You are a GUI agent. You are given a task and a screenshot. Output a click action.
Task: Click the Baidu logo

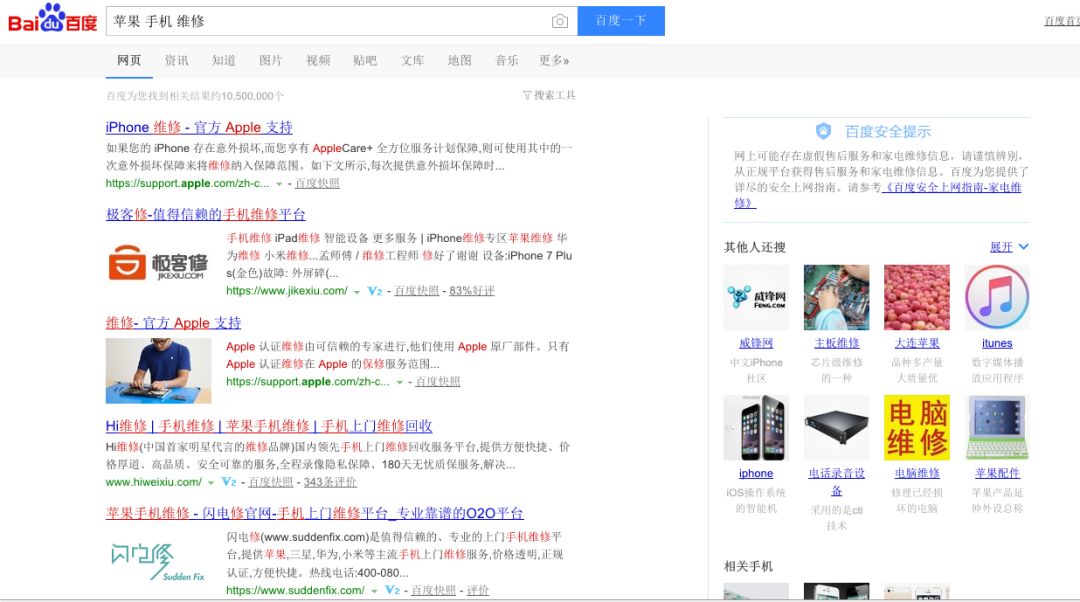(52, 20)
